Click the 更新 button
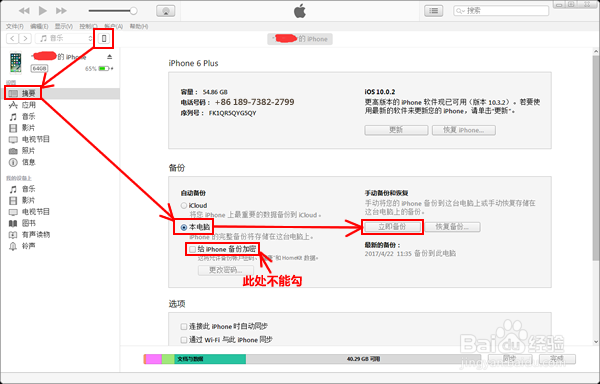The height and width of the screenshot is (384, 600). click(396, 130)
